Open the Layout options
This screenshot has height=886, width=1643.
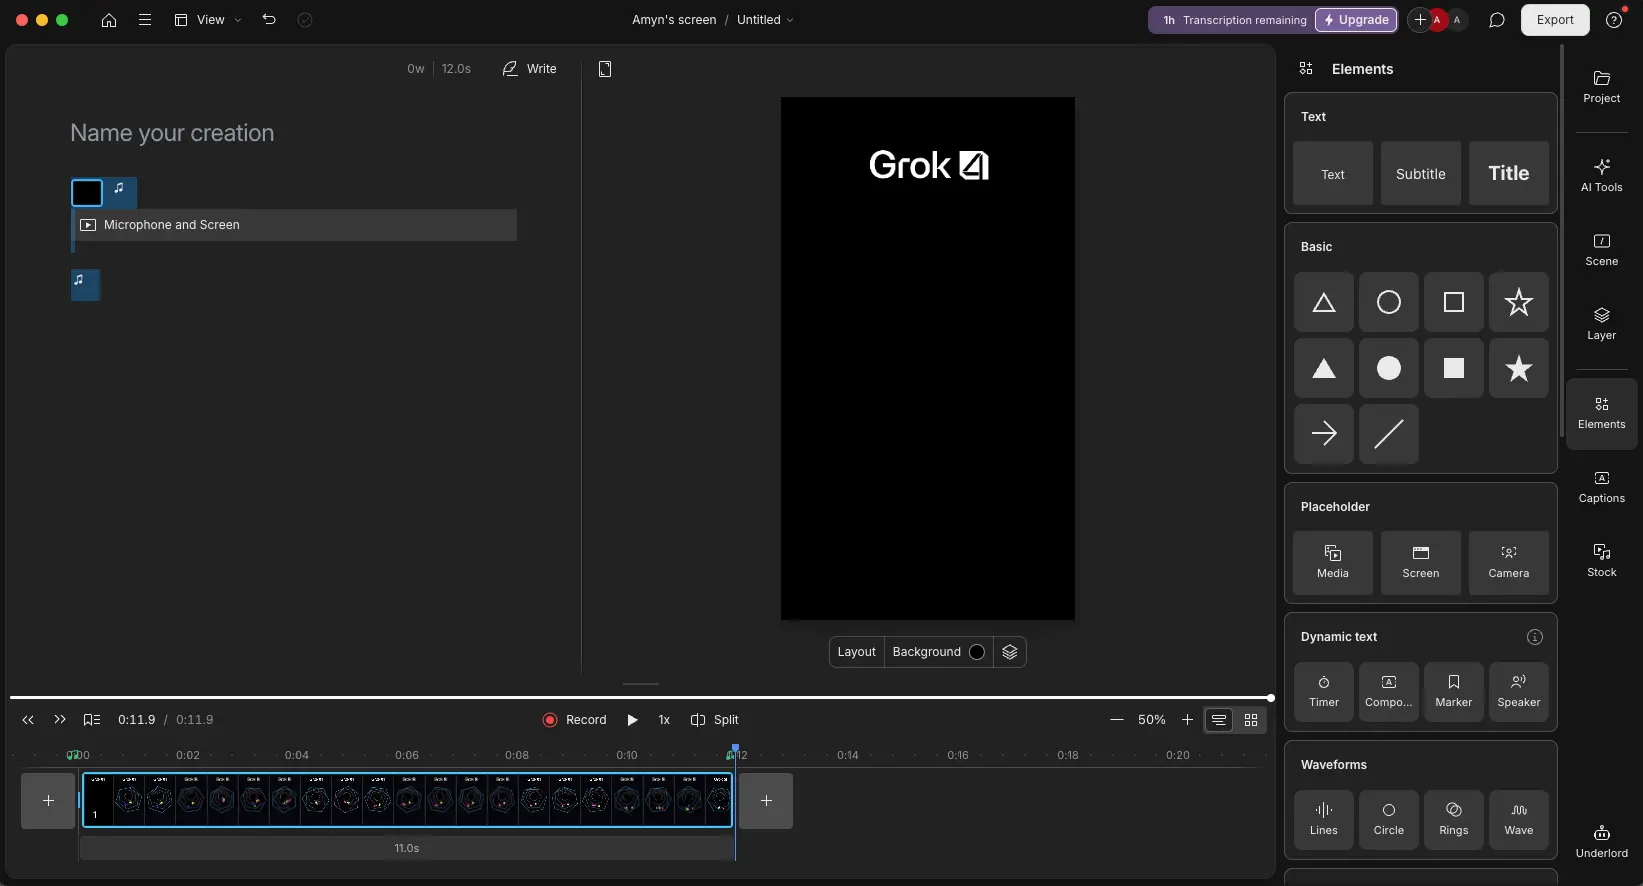(856, 652)
